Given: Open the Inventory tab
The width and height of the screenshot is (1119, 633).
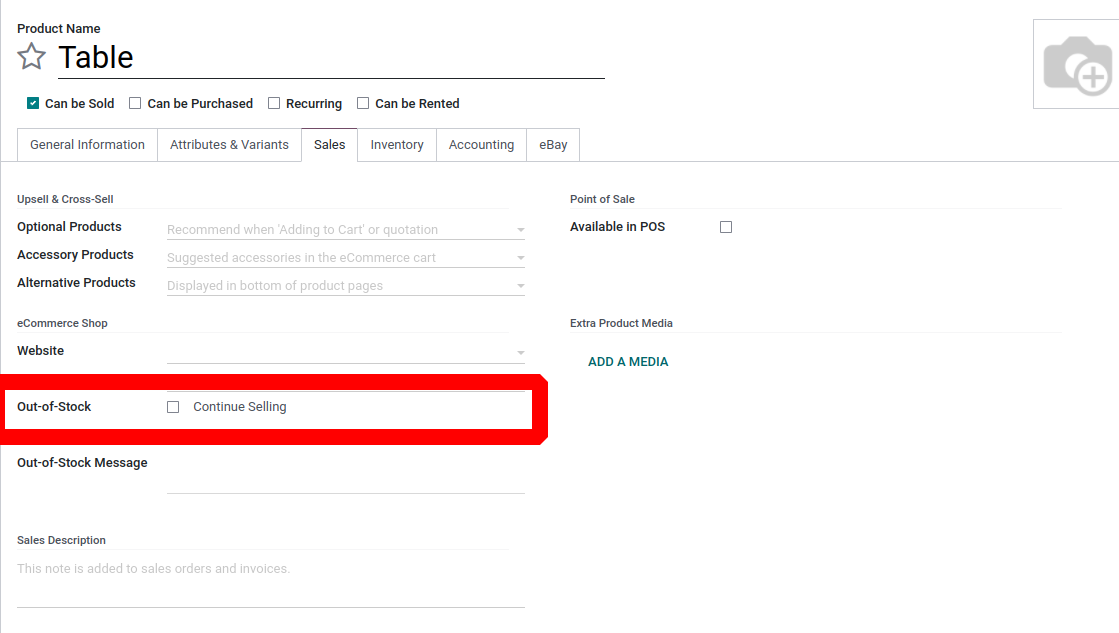Looking at the screenshot, I should [396, 144].
